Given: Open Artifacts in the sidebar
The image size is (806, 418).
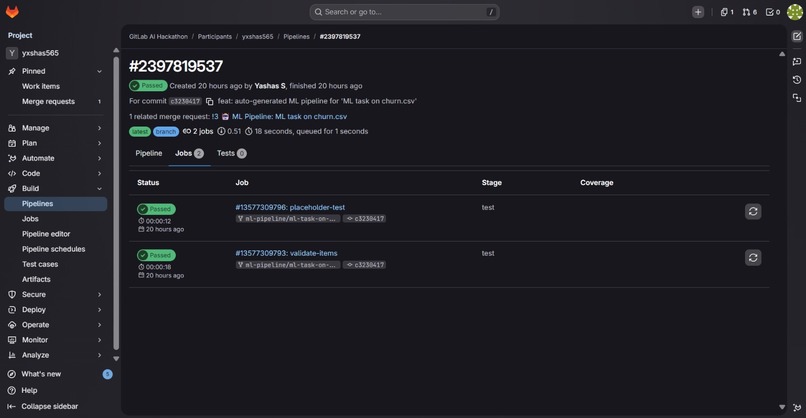Looking at the screenshot, I should coord(56,280).
